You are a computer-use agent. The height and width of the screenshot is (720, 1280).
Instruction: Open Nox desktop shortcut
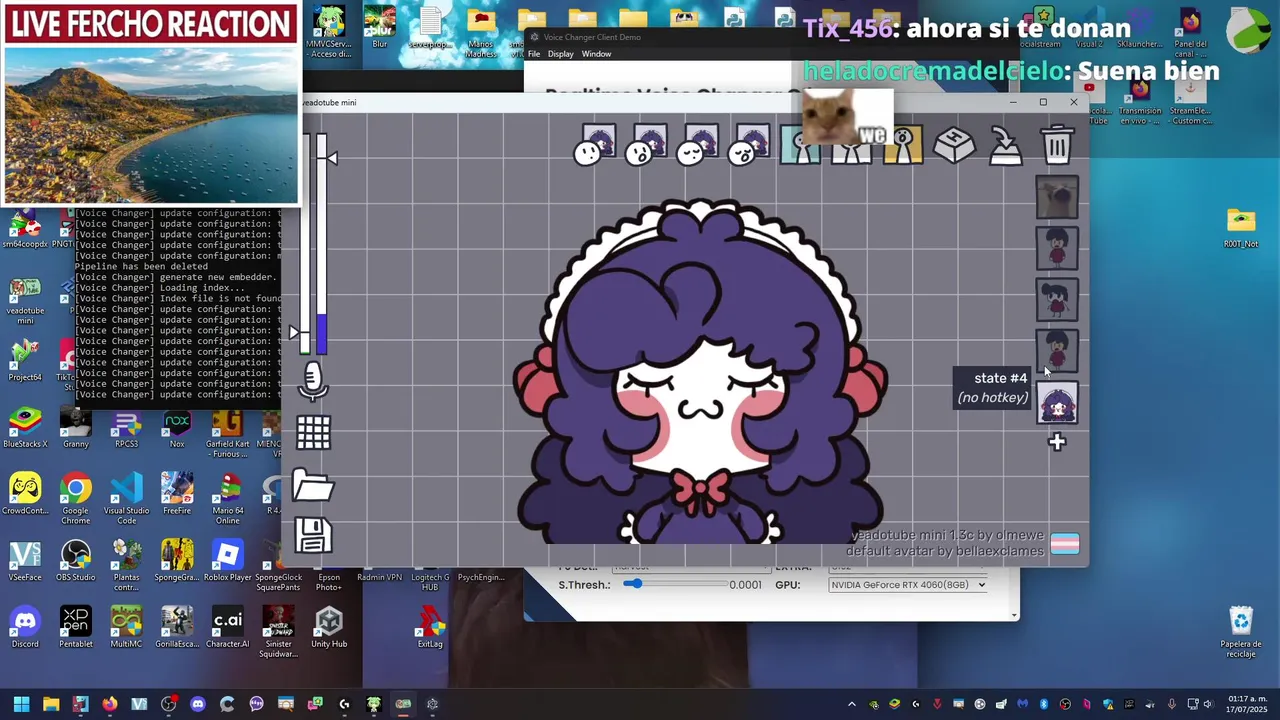pyautogui.click(x=177, y=428)
